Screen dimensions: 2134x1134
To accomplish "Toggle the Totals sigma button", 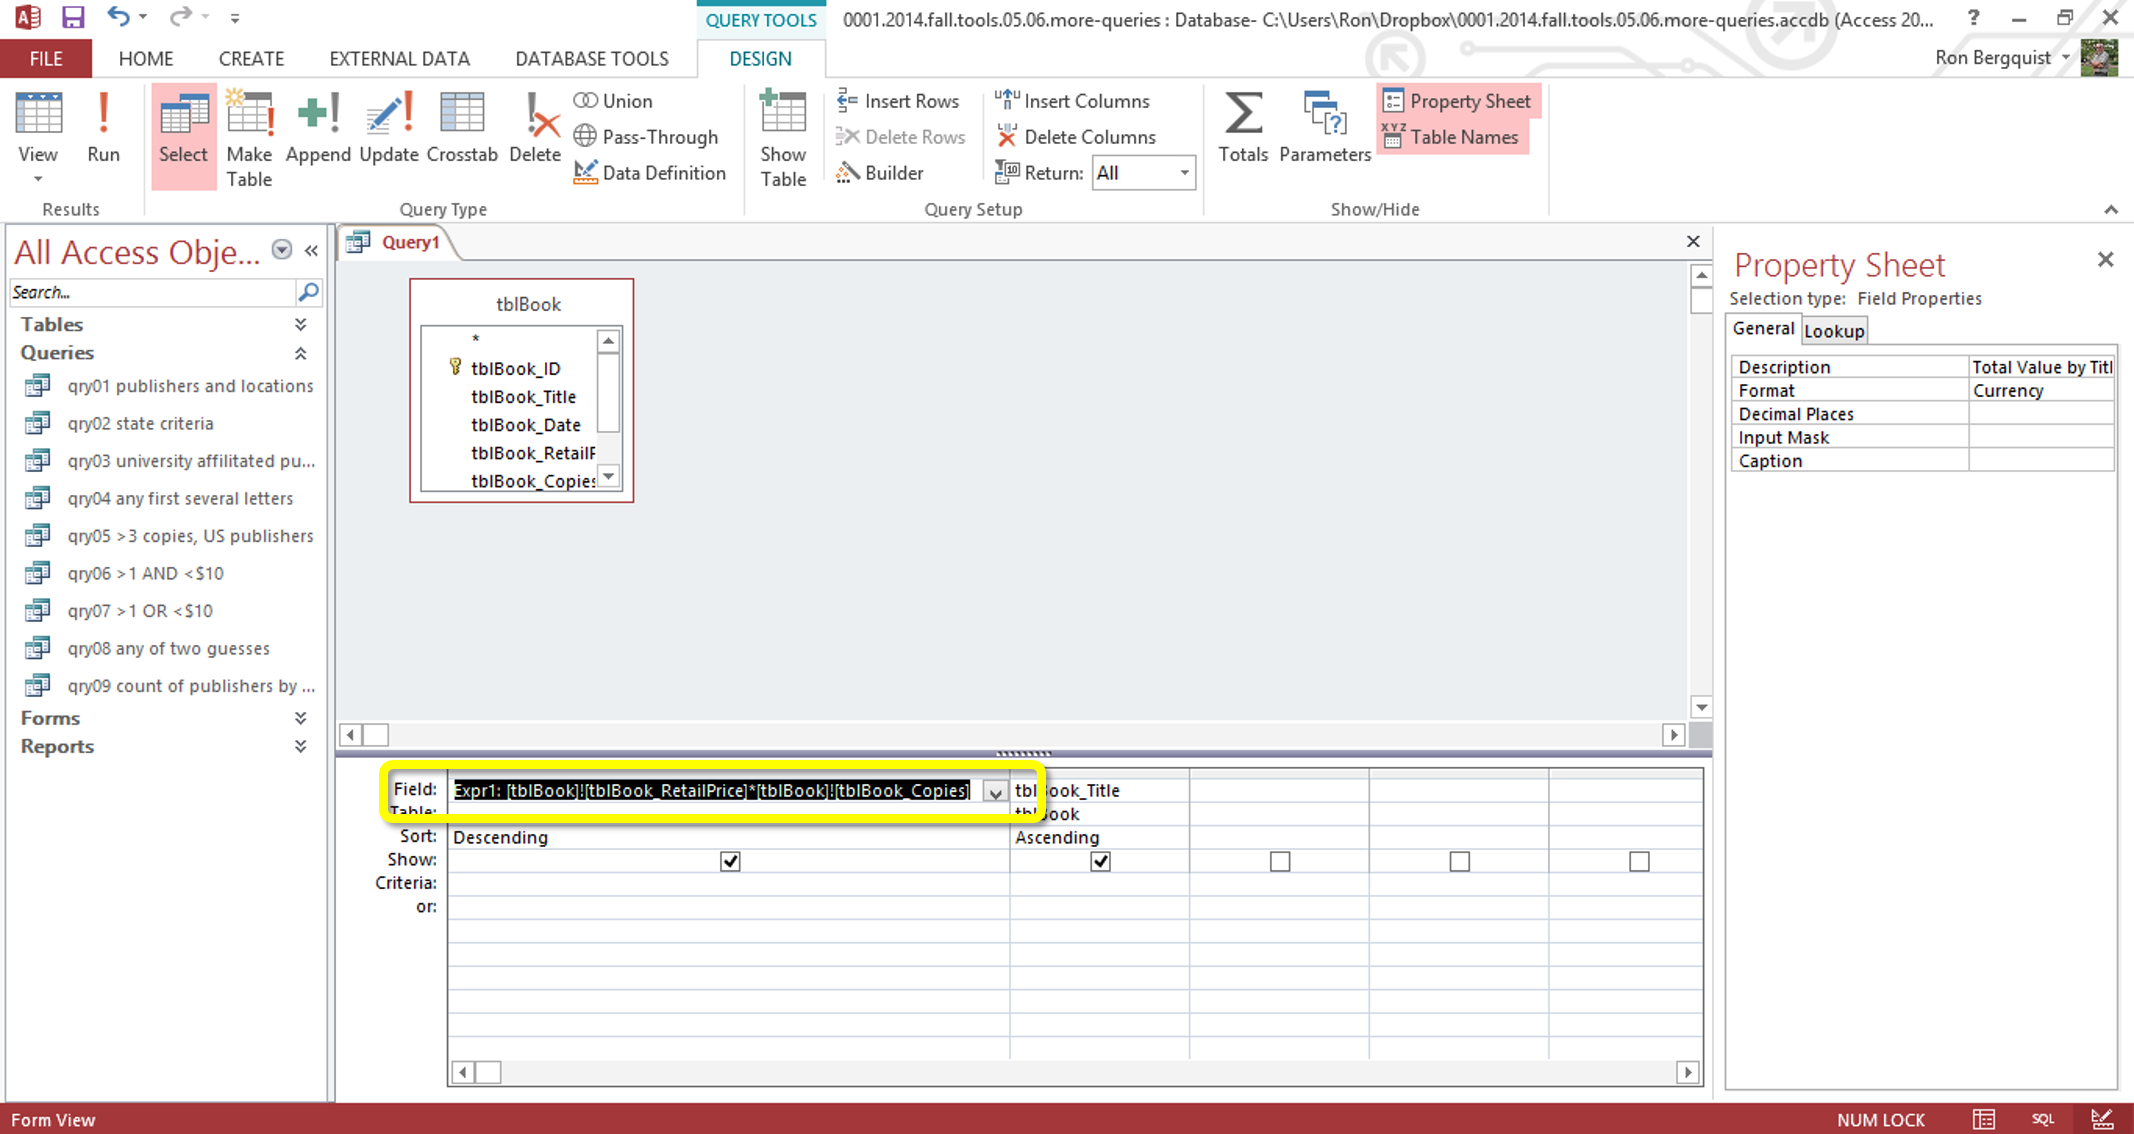I will point(1242,128).
